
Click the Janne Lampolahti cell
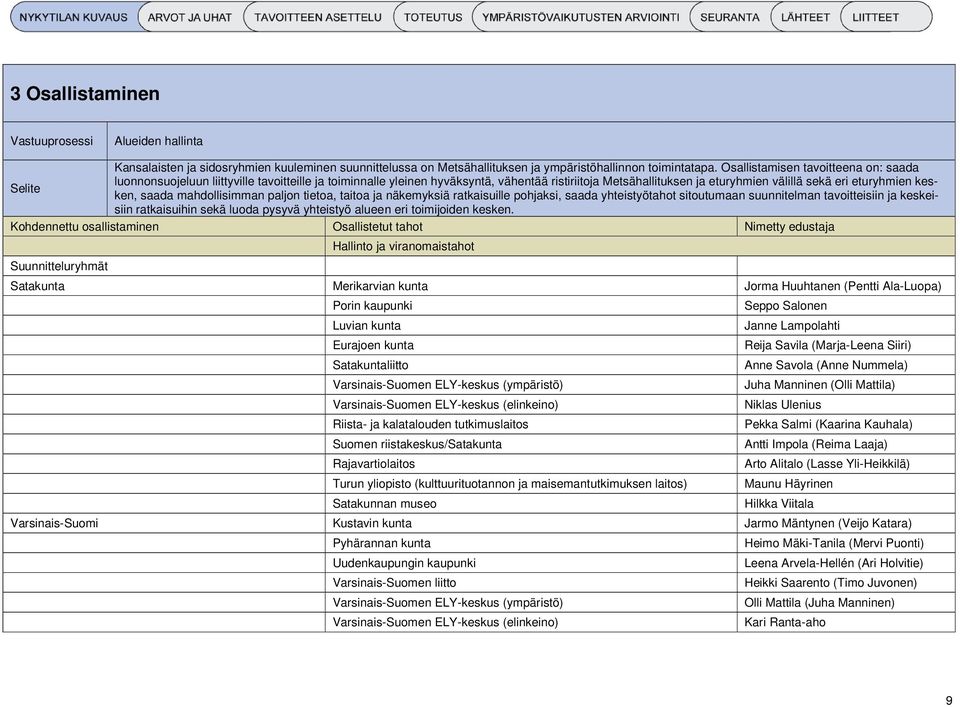tap(846, 326)
